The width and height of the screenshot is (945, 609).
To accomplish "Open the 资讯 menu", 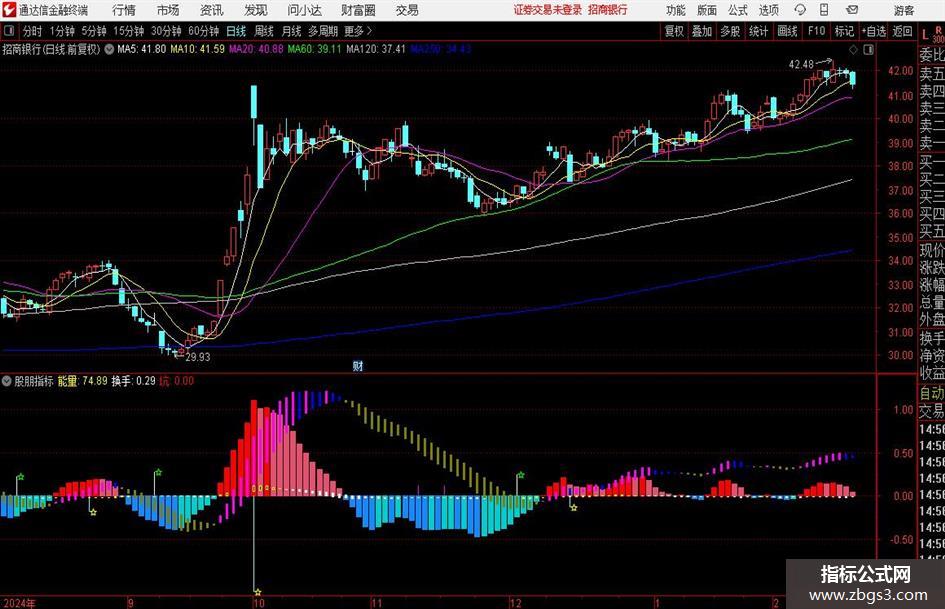I will pos(211,10).
